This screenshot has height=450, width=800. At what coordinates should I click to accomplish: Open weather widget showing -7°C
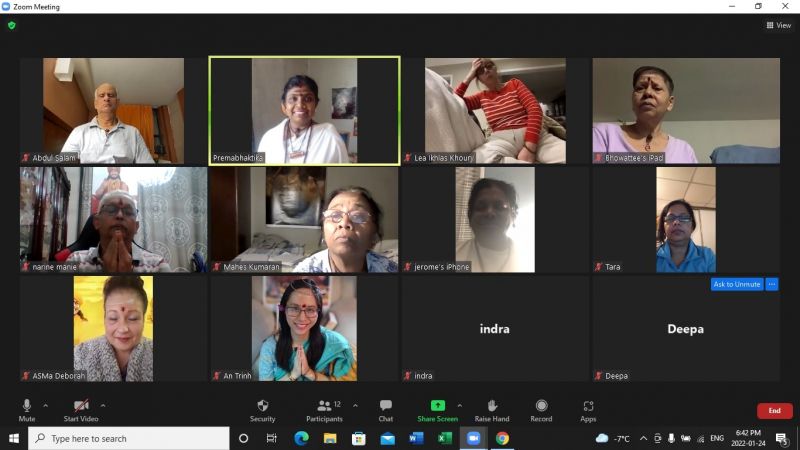click(x=613, y=438)
